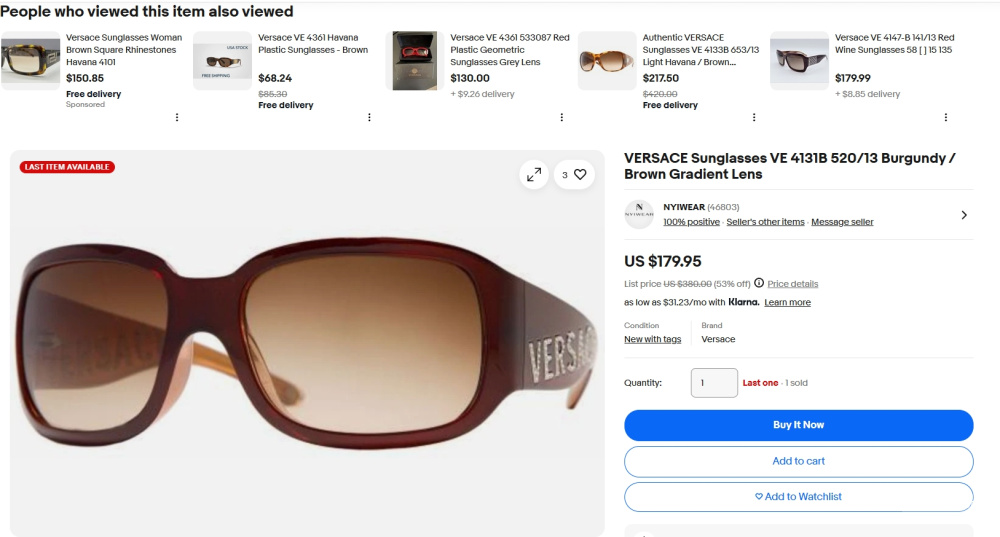Open Versace VE 4147-B Red Wine thumbnail
This screenshot has width=1000, height=537.
tap(799, 61)
